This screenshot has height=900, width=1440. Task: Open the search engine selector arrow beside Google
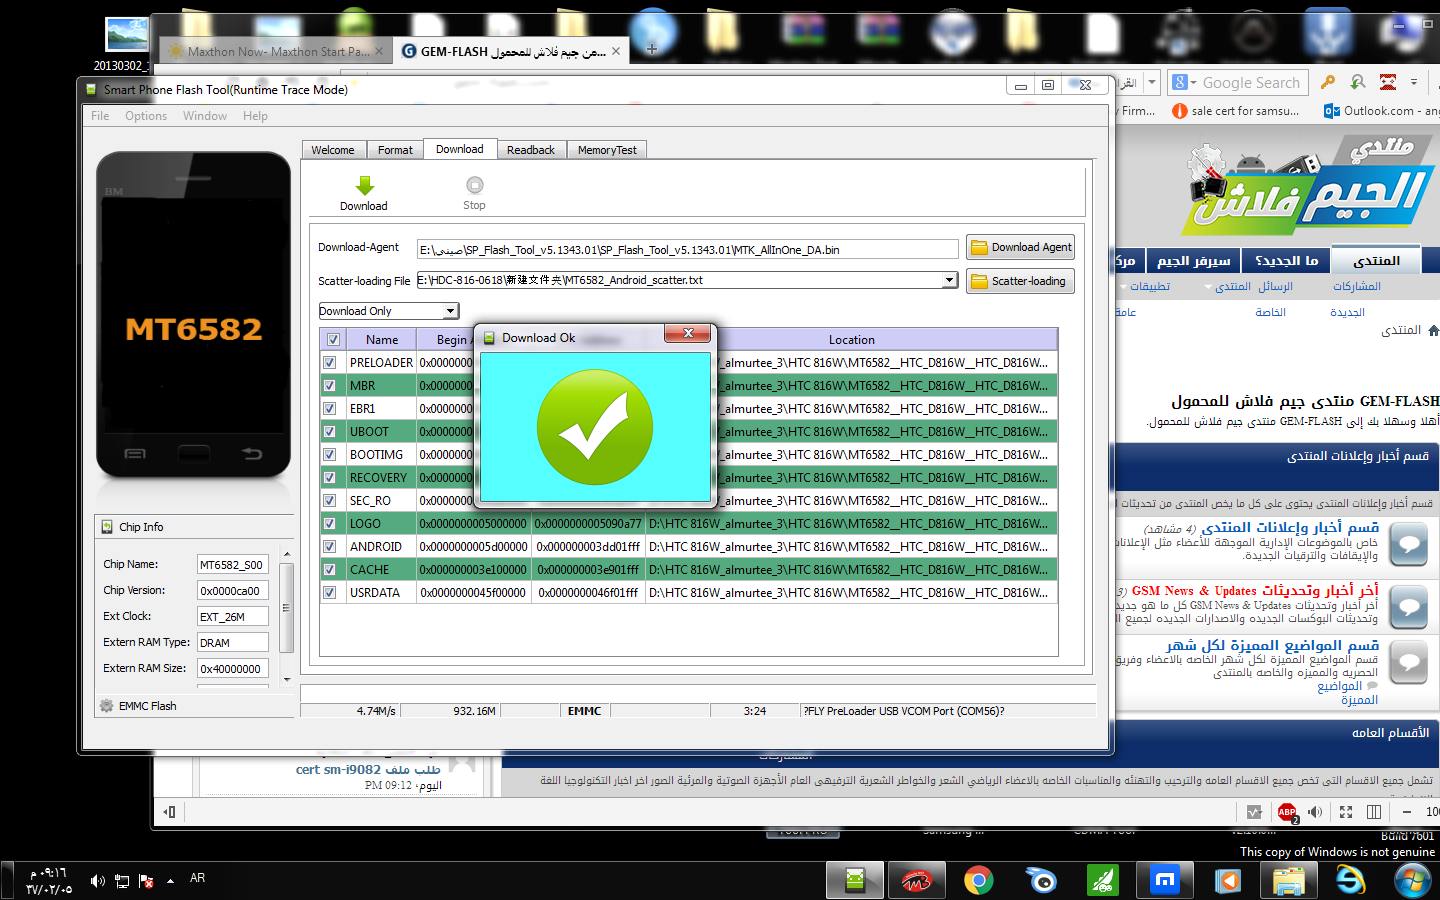tap(1193, 83)
